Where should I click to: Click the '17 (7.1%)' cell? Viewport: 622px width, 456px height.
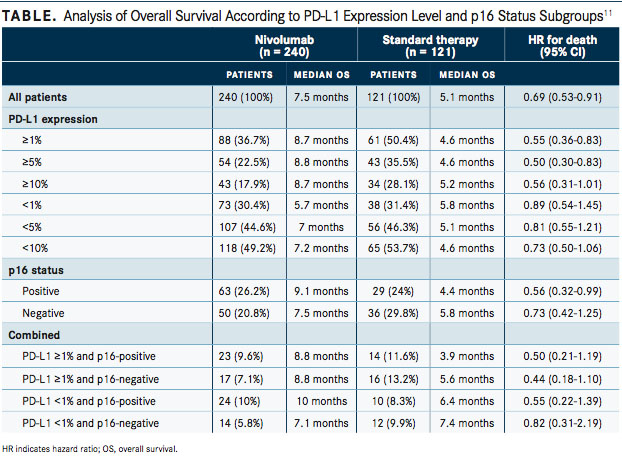click(241, 379)
